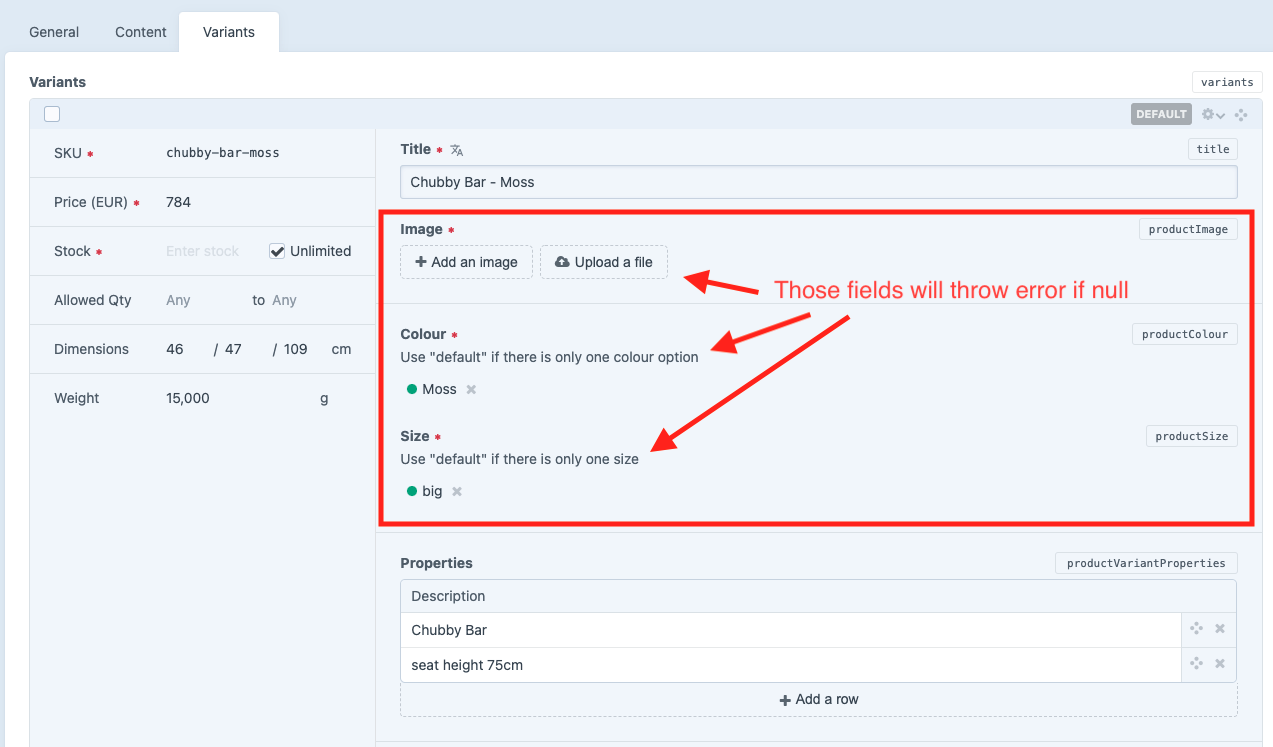The height and width of the screenshot is (747, 1273).
Task: Expand the gear dropdown chevron
Action: 1221,114
